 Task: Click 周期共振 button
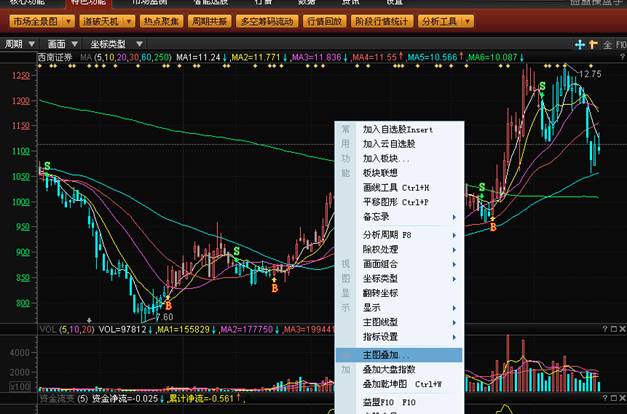[209, 22]
